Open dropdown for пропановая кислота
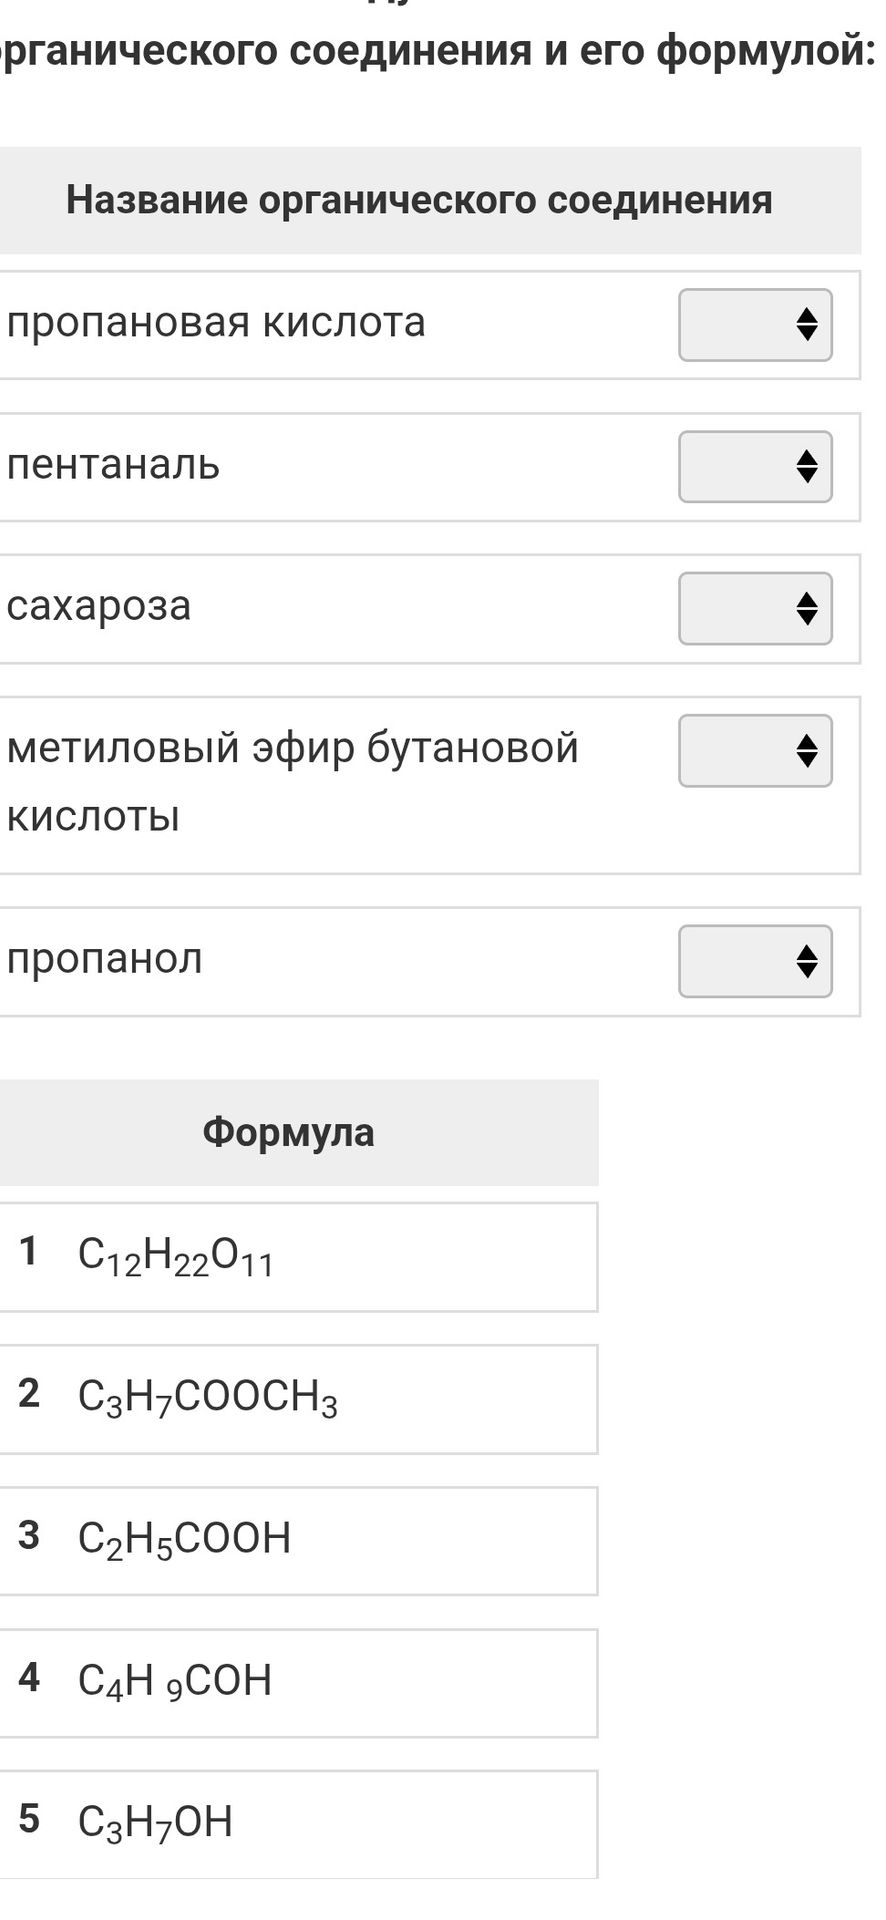Viewport: 886px width, 1920px height. click(755, 325)
